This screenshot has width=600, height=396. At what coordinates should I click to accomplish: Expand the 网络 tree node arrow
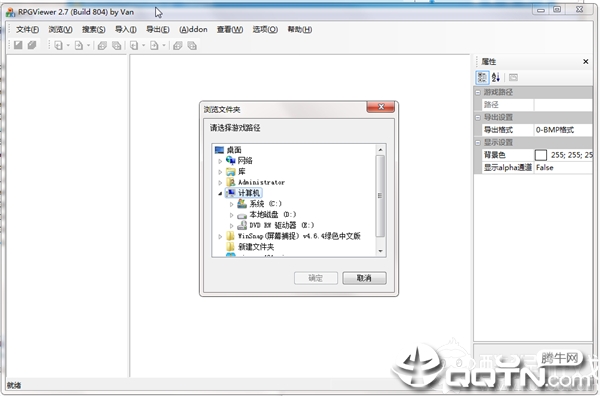[220, 161]
